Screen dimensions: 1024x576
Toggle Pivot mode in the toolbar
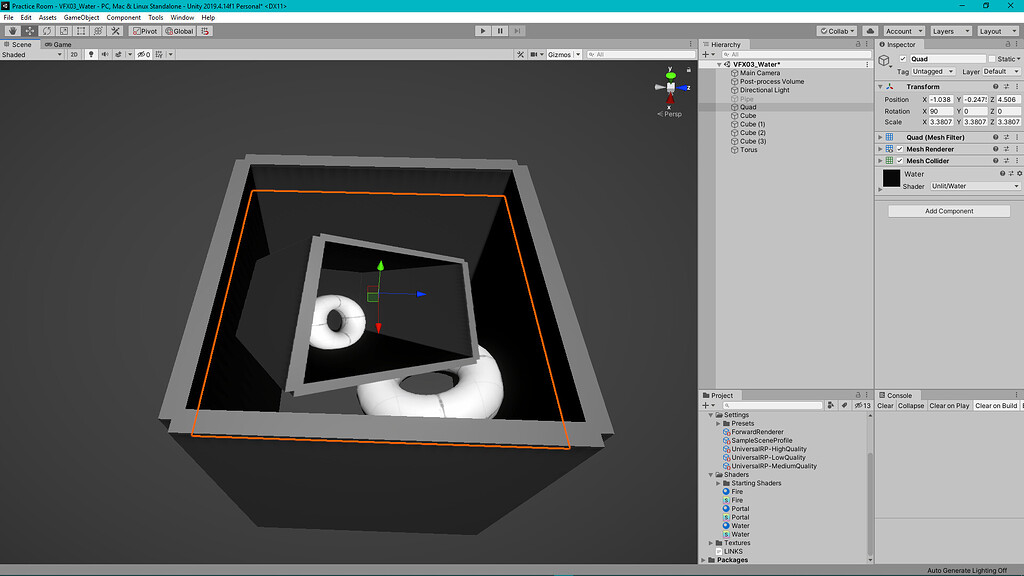[144, 31]
